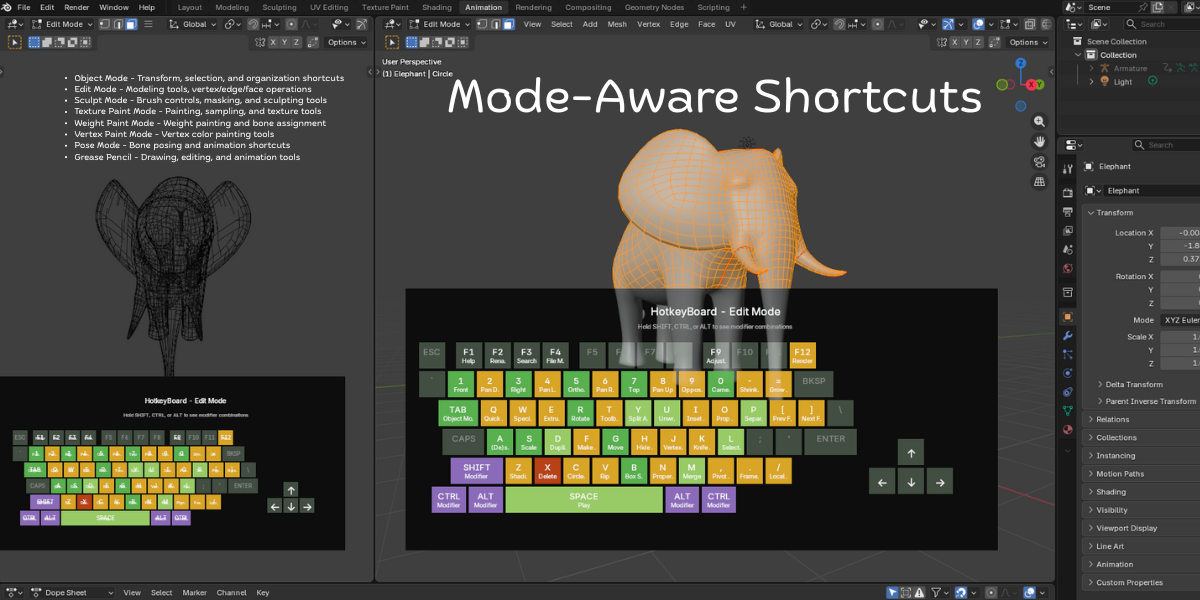Expand Armature in the outliner
Viewport: 1200px width, 600px height.
click(1092, 68)
